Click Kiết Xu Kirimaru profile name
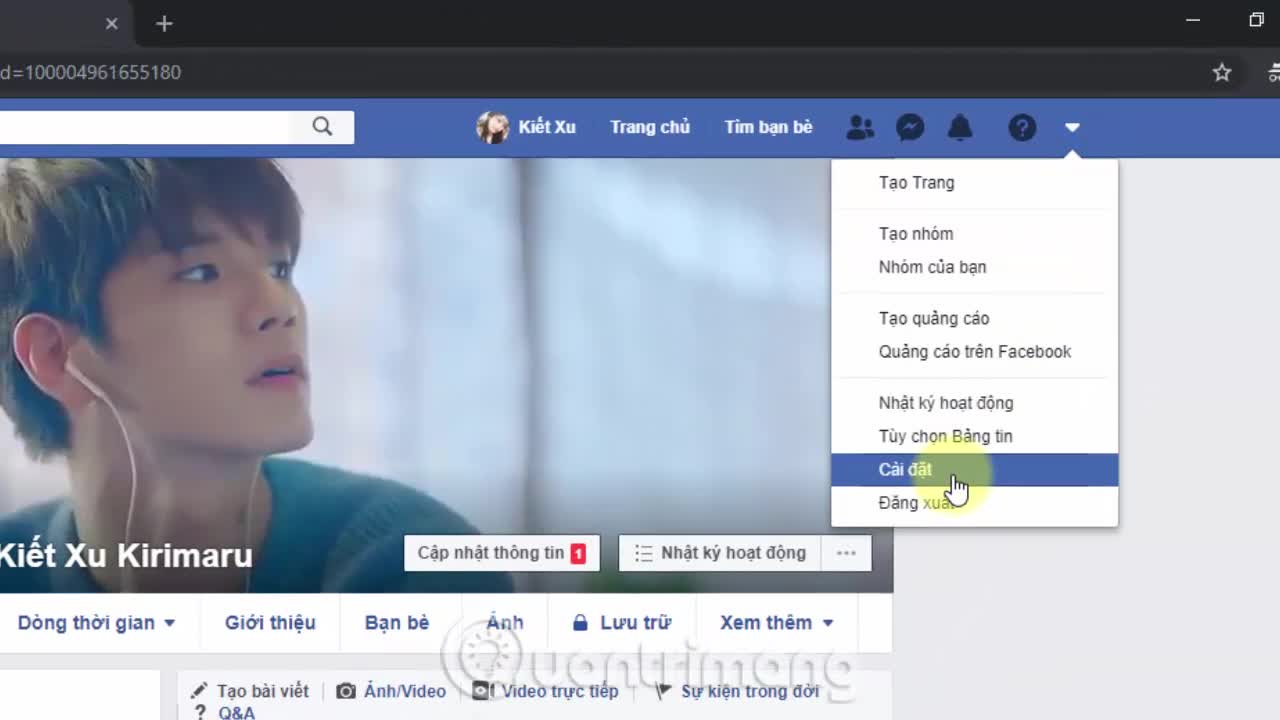 (x=125, y=555)
